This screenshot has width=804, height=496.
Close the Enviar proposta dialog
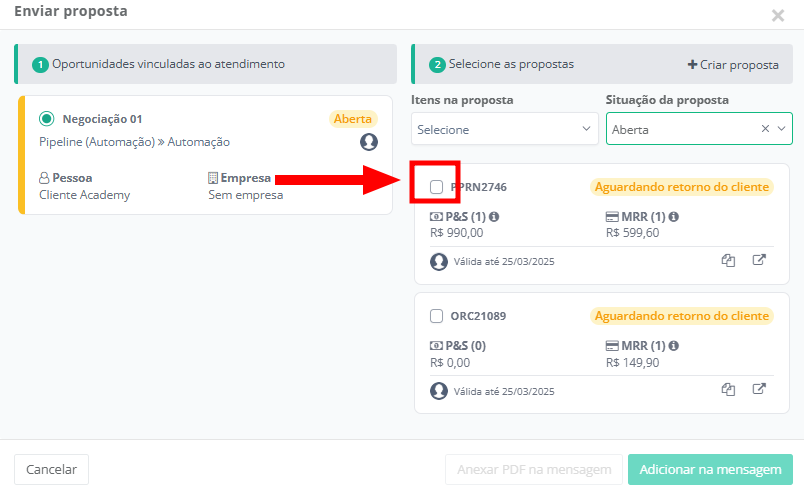778,15
